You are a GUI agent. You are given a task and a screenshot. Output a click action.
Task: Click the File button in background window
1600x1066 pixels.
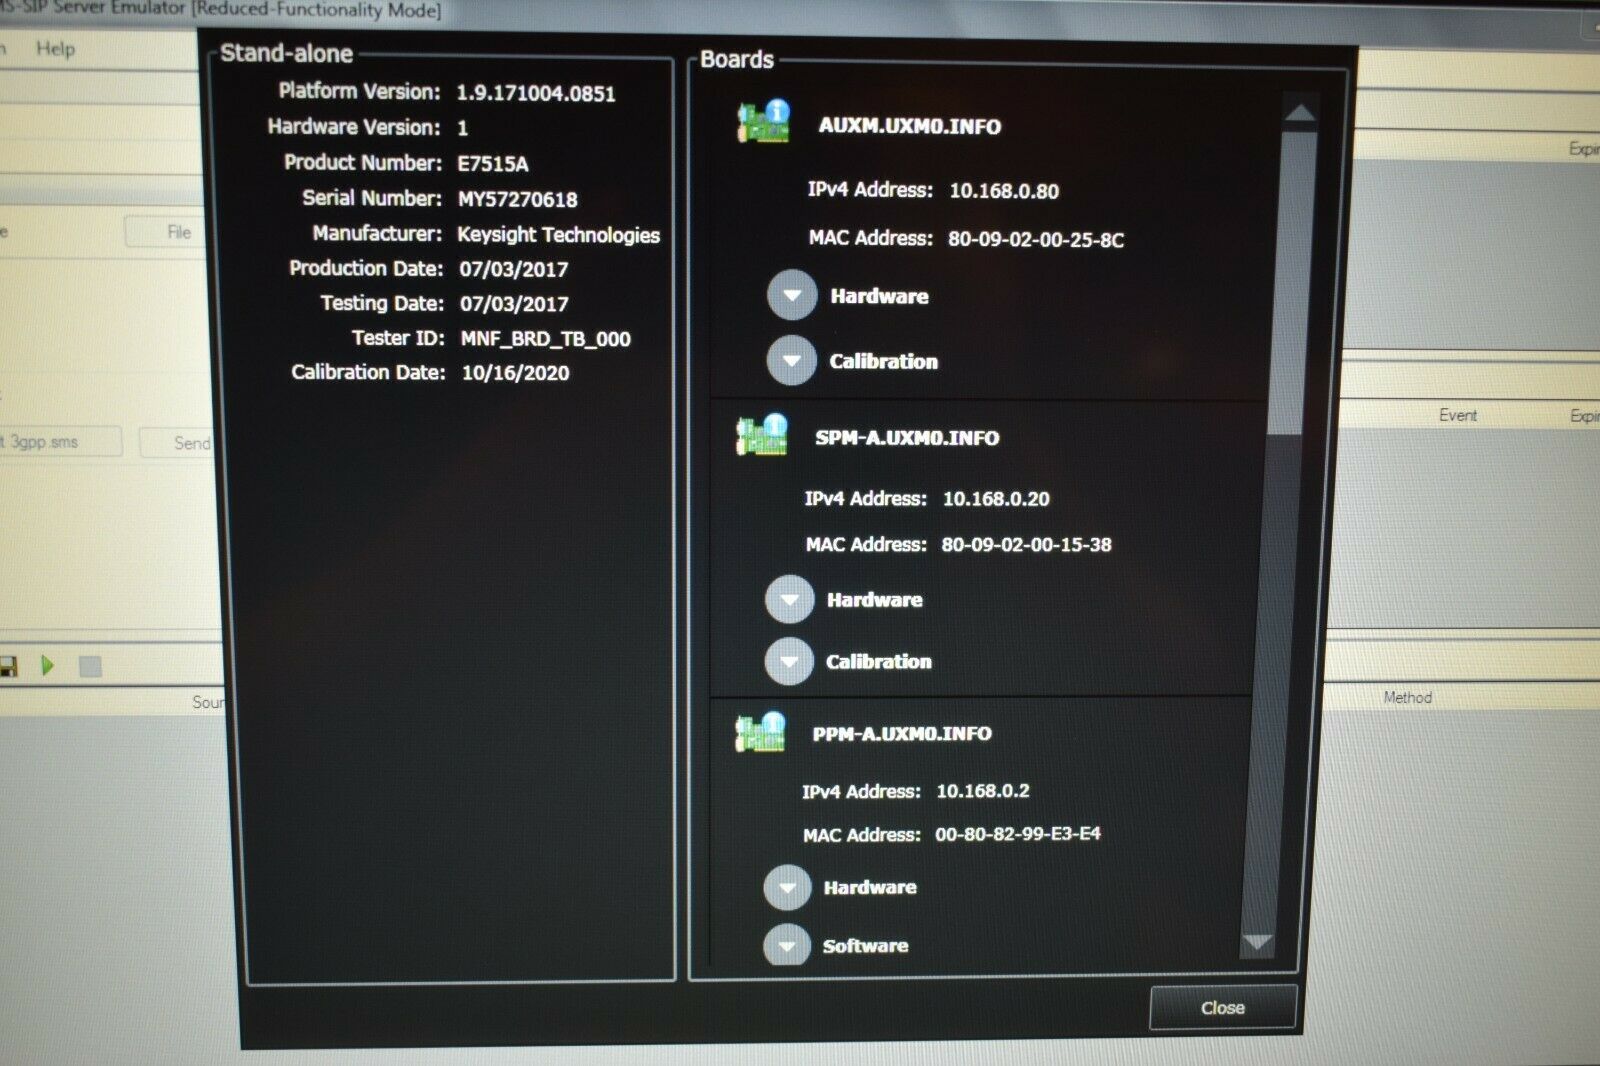[x=178, y=232]
